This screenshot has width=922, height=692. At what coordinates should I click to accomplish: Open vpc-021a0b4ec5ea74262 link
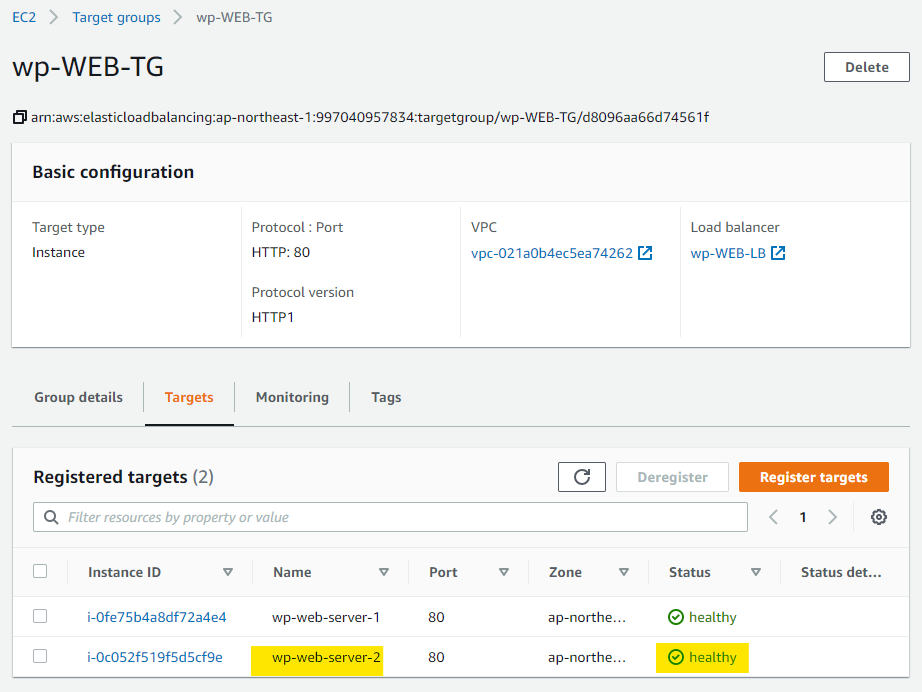[x=552, y=253]
